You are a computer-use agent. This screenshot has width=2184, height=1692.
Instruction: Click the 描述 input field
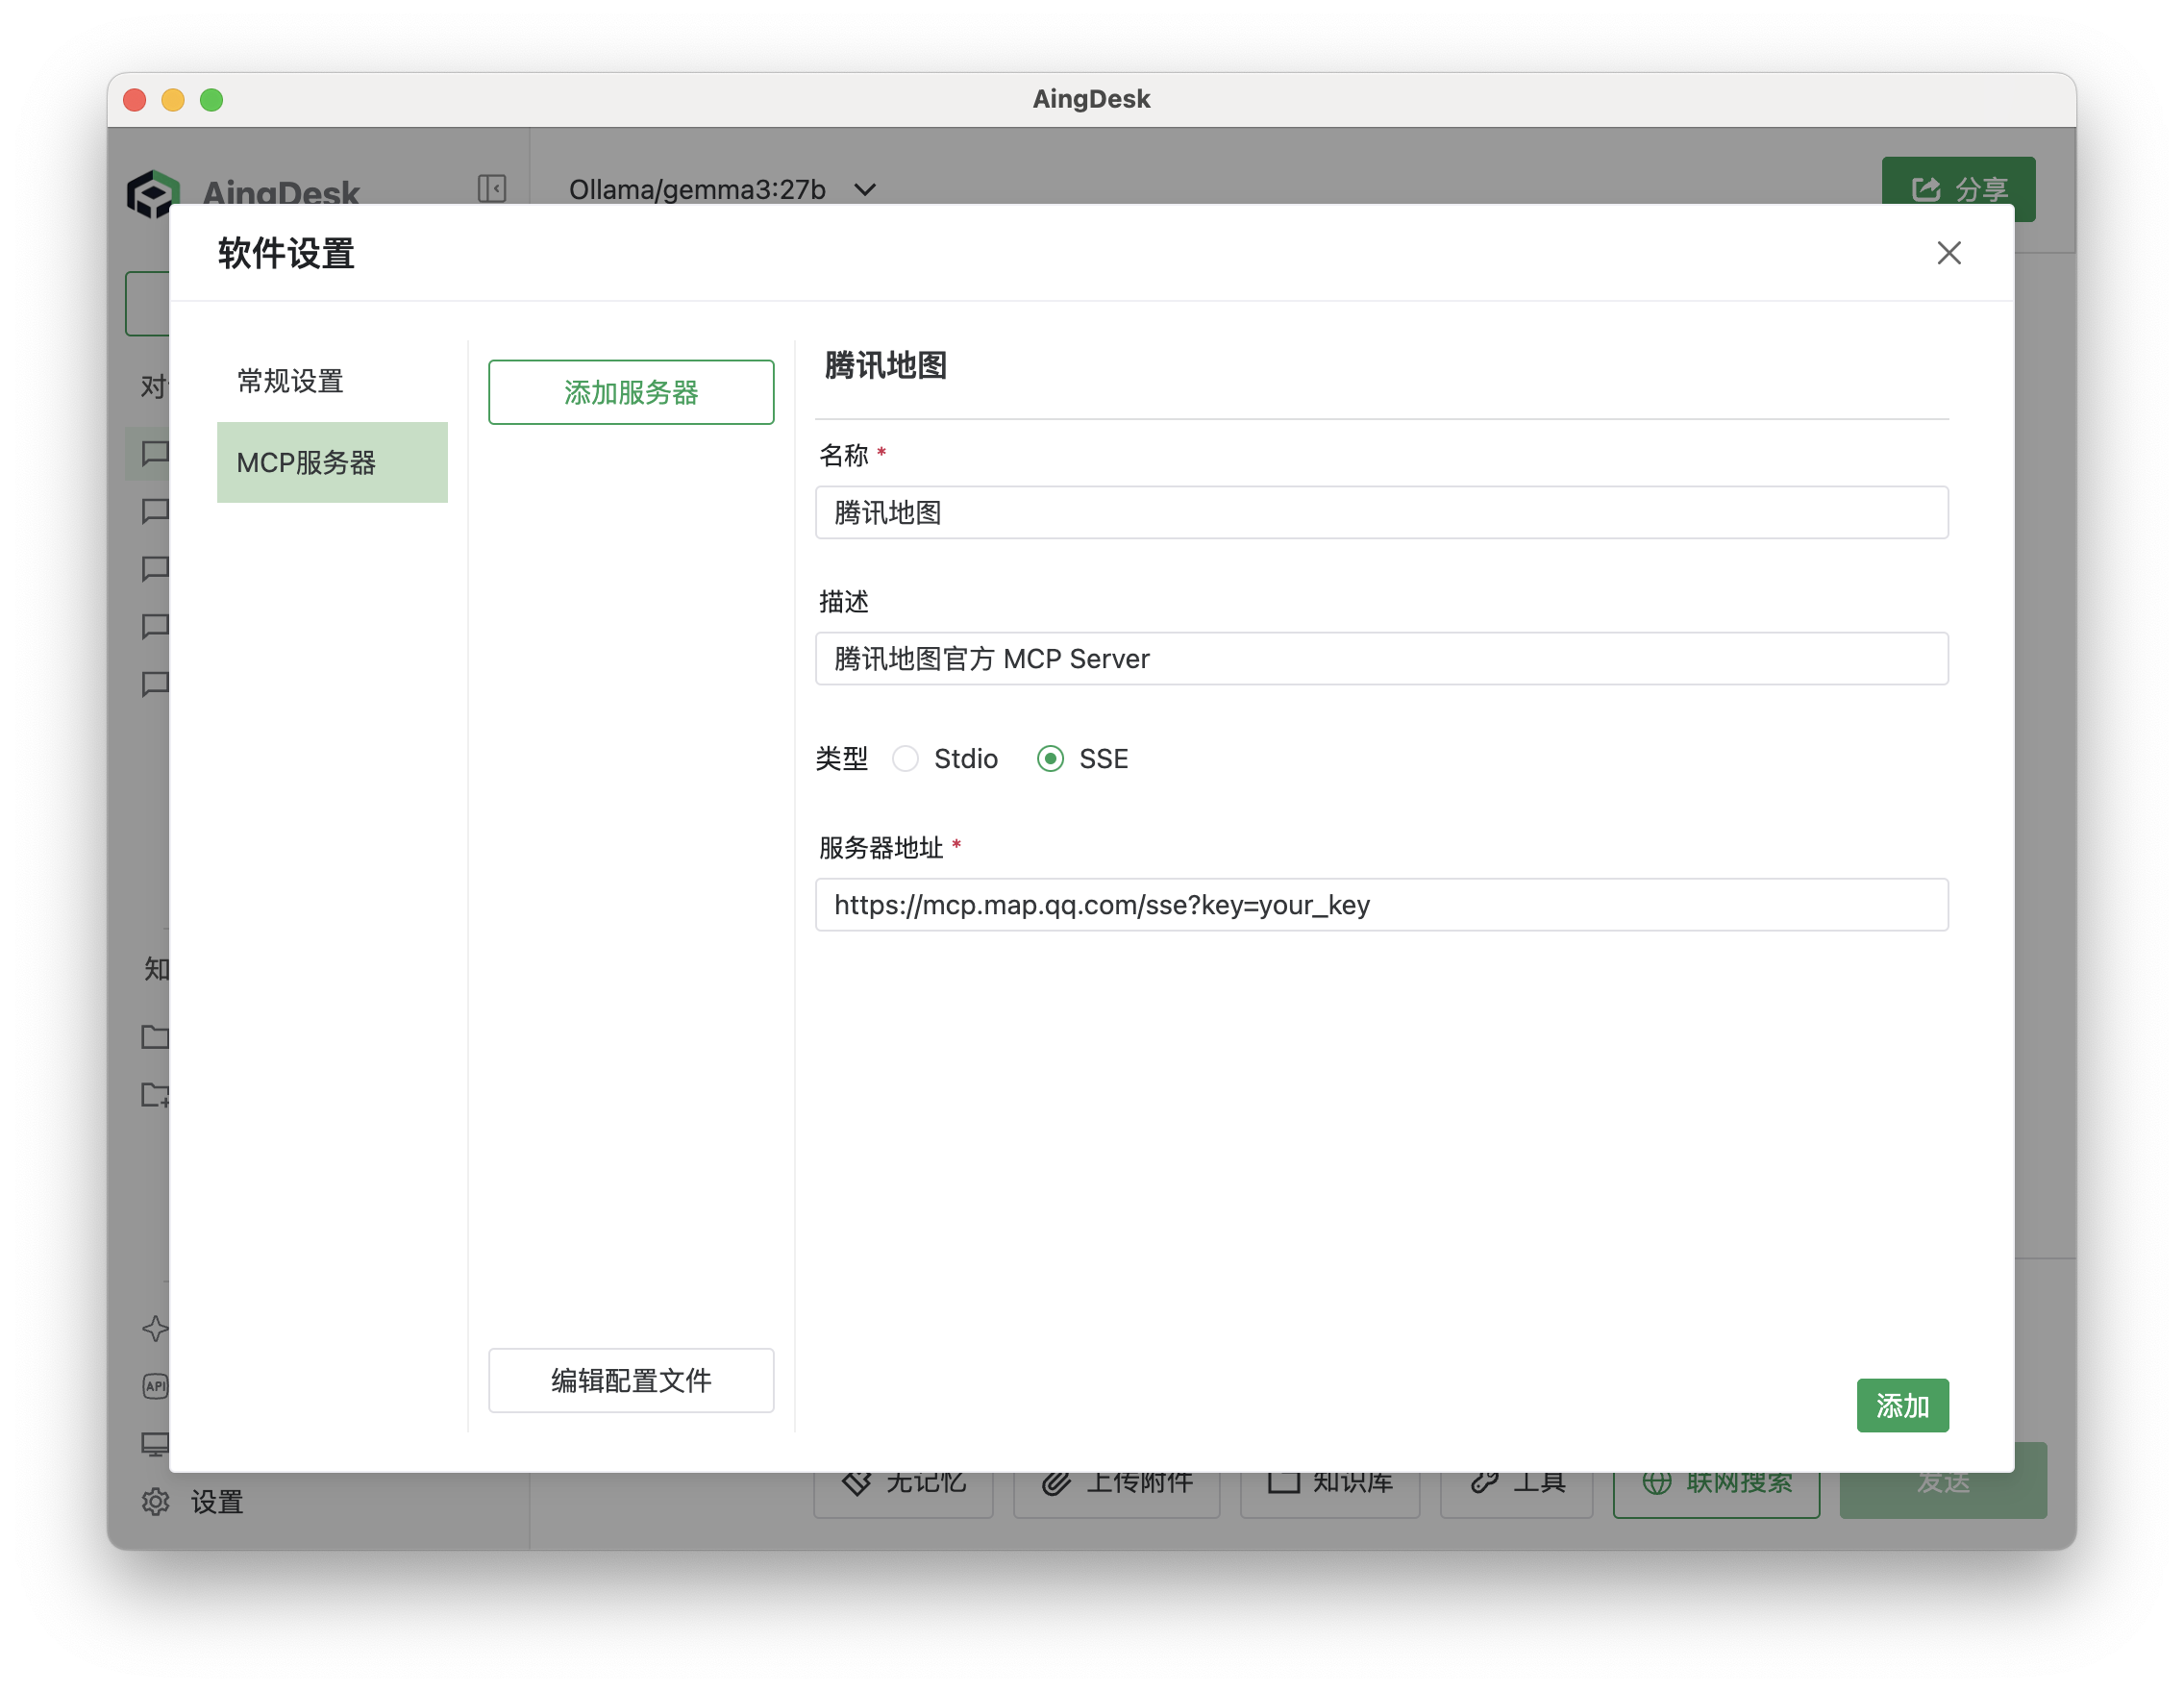coord(1380,659)
